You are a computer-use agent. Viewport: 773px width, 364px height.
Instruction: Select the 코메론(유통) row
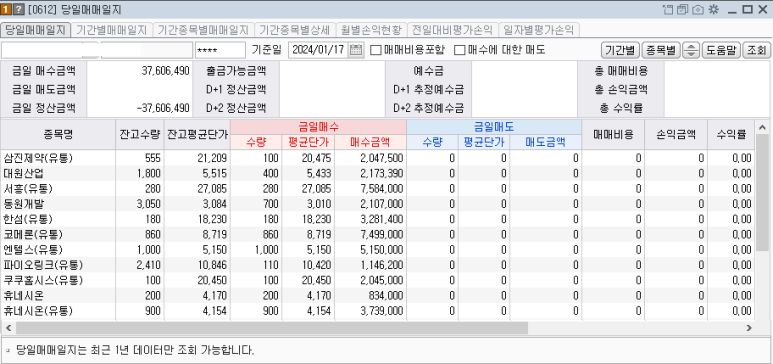click(378, 235)
